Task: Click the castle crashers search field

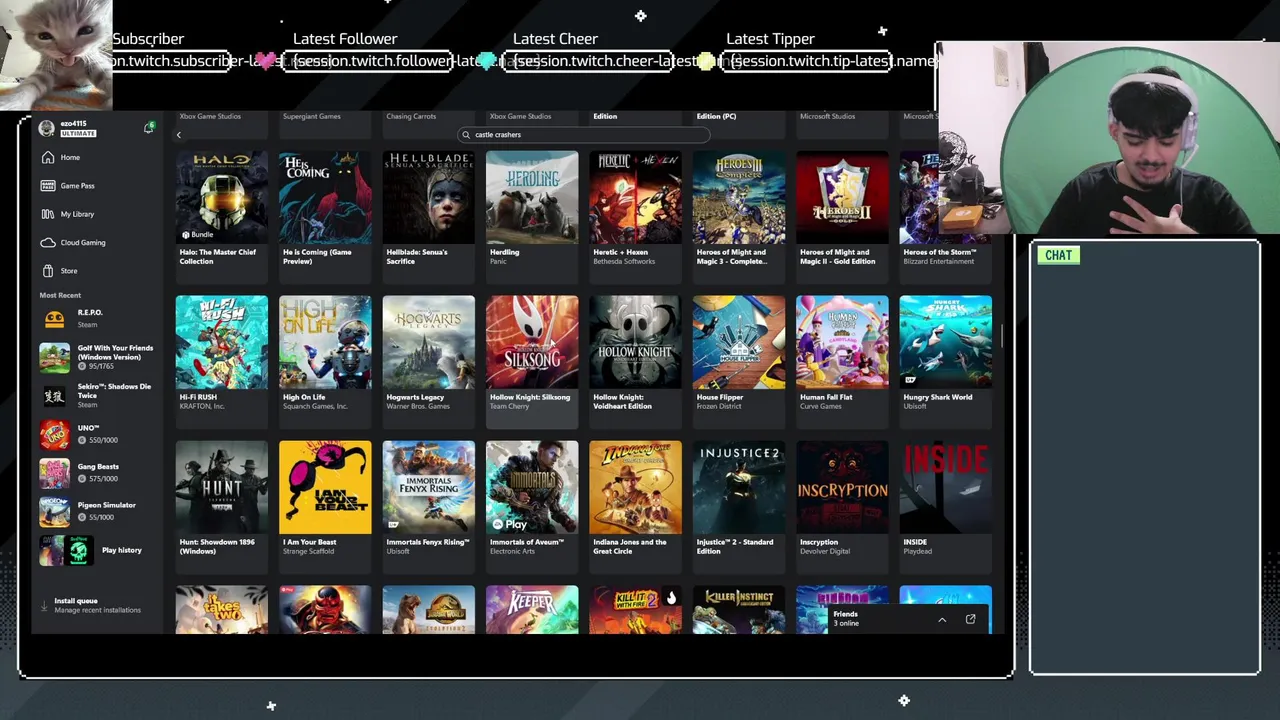Action: pos(585,135)
